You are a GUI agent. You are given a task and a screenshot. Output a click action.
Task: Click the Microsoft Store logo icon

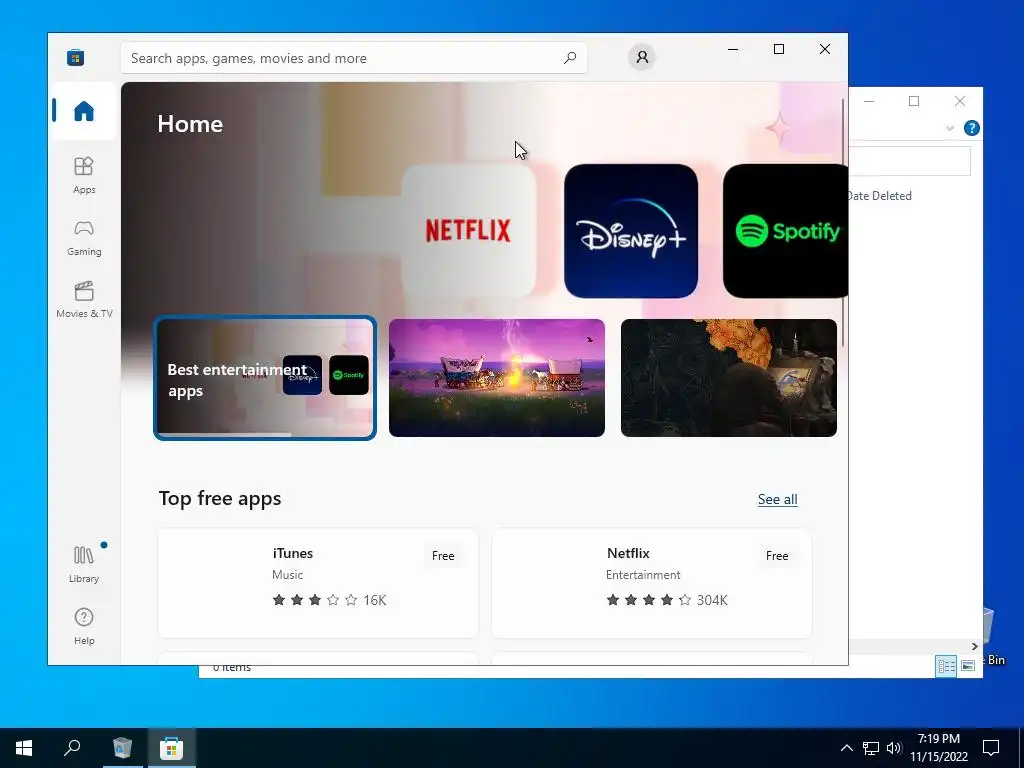75,57
